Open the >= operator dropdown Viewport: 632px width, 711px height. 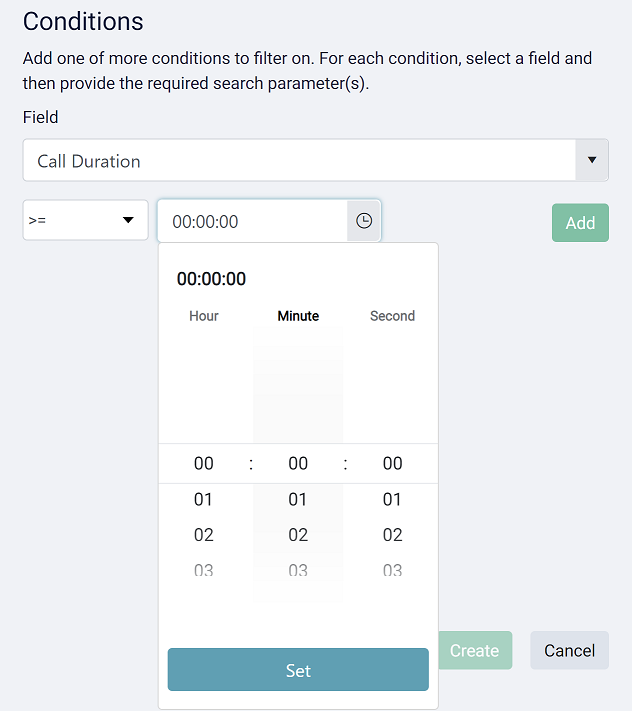[86, 221]
